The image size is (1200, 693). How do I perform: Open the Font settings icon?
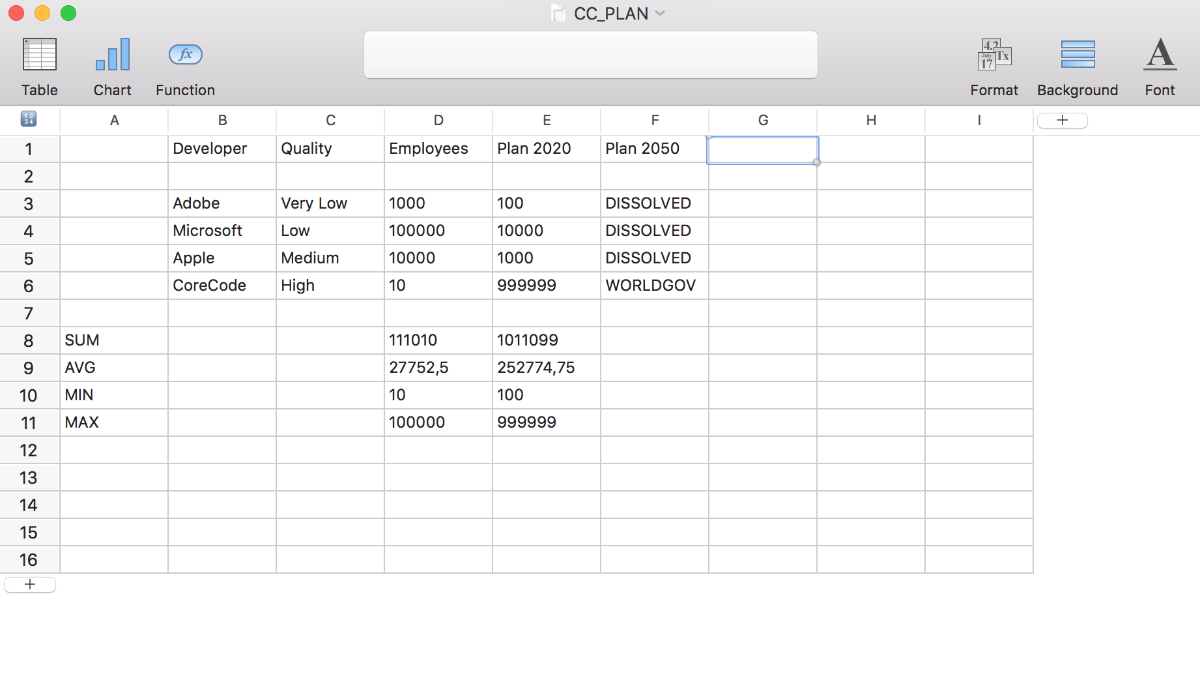[1159, 55]
